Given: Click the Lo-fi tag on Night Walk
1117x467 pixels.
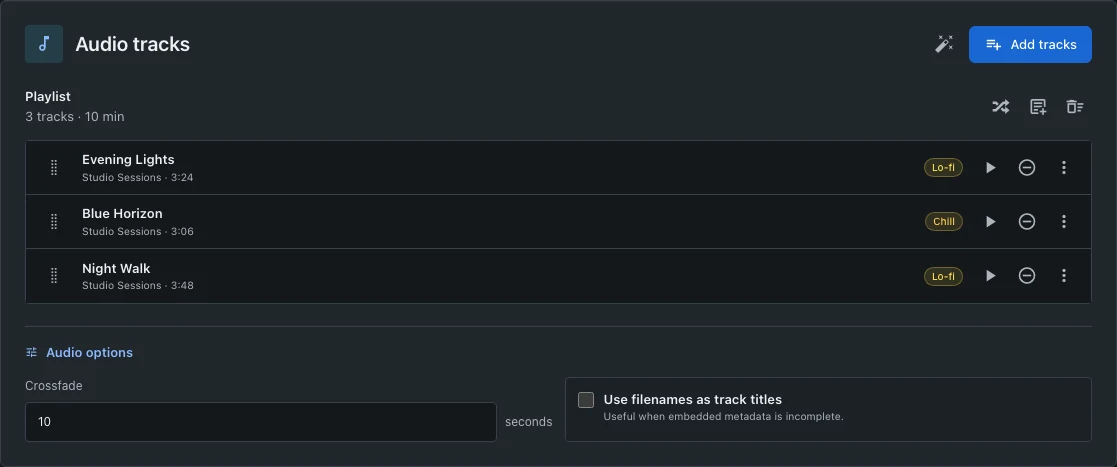Looking at the screenshot, I should pos(943,276).
